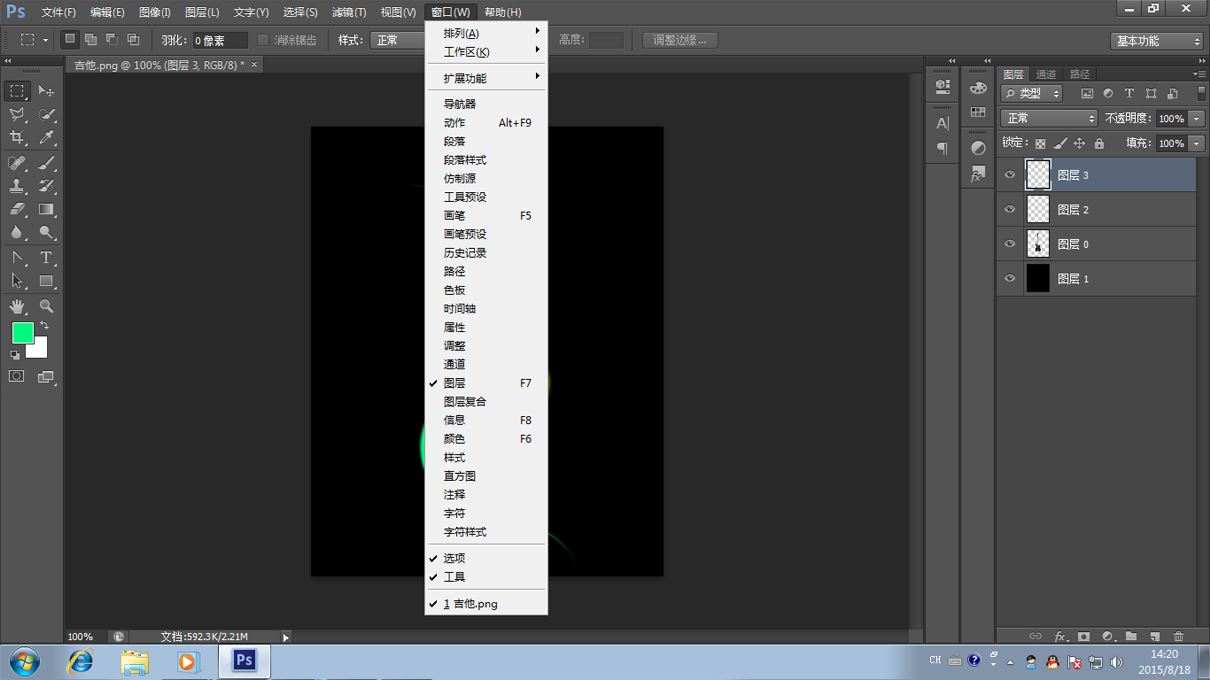Select the Path Selection tool
The width and height of the screenshot is (1210, 680).
[x=18, y=281]
